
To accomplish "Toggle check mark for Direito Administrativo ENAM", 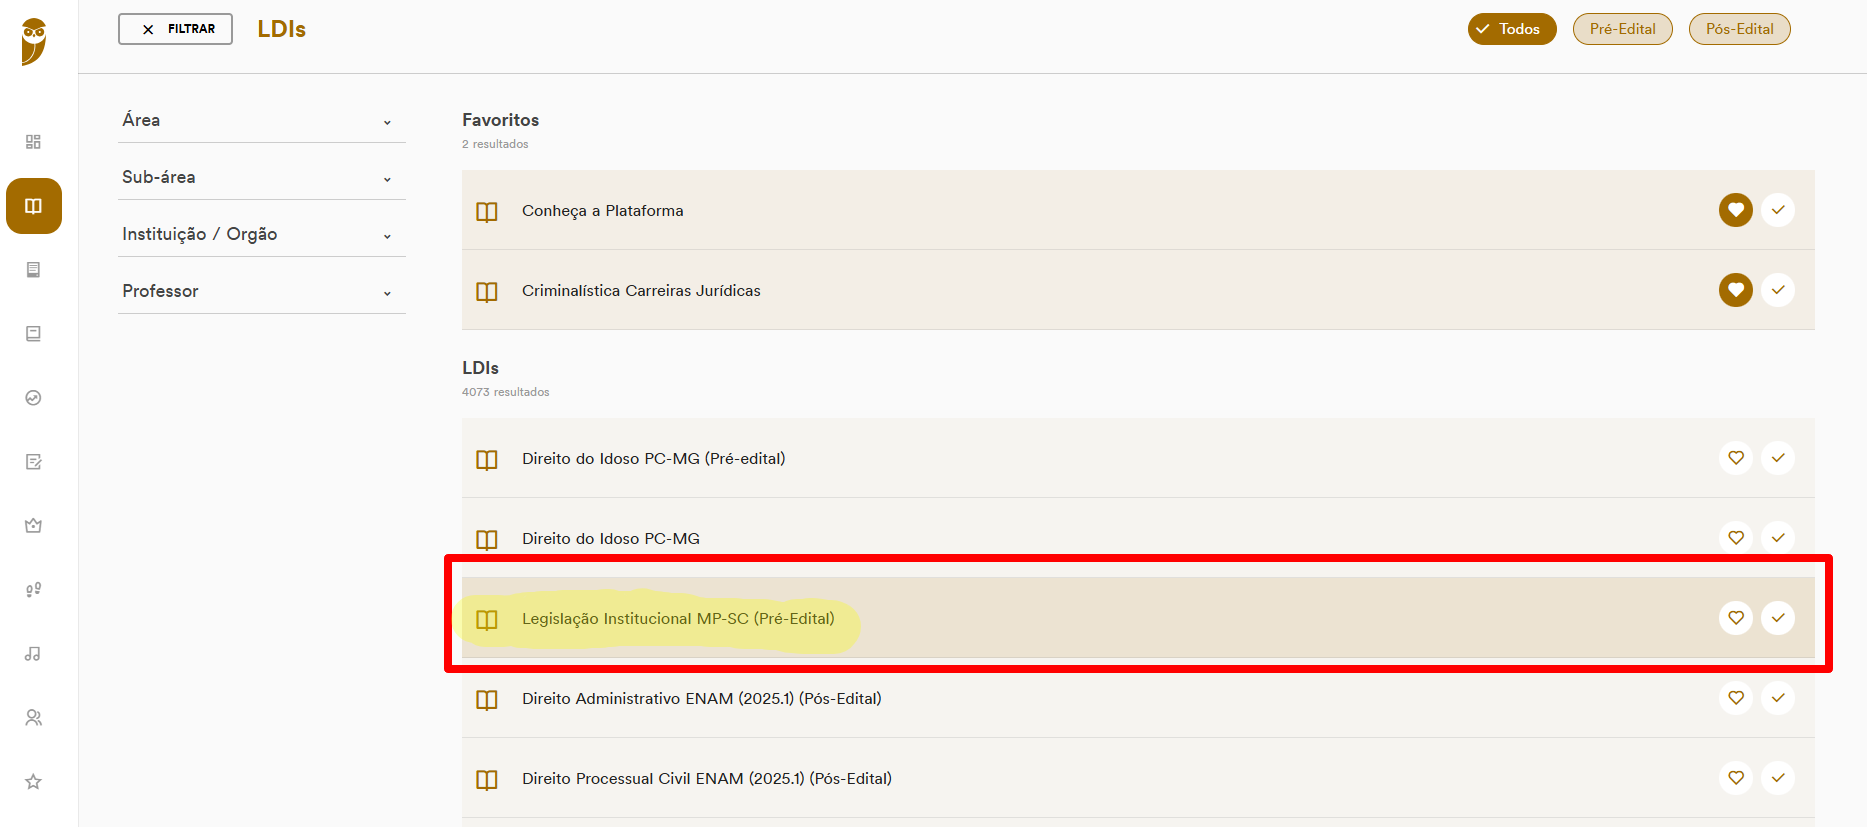I will [1778, 698].
